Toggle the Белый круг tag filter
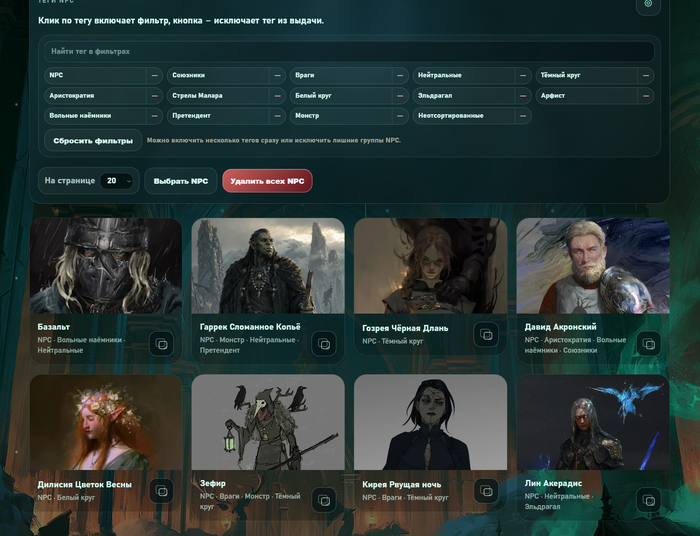The image size is (700, 536). (341, 96)
